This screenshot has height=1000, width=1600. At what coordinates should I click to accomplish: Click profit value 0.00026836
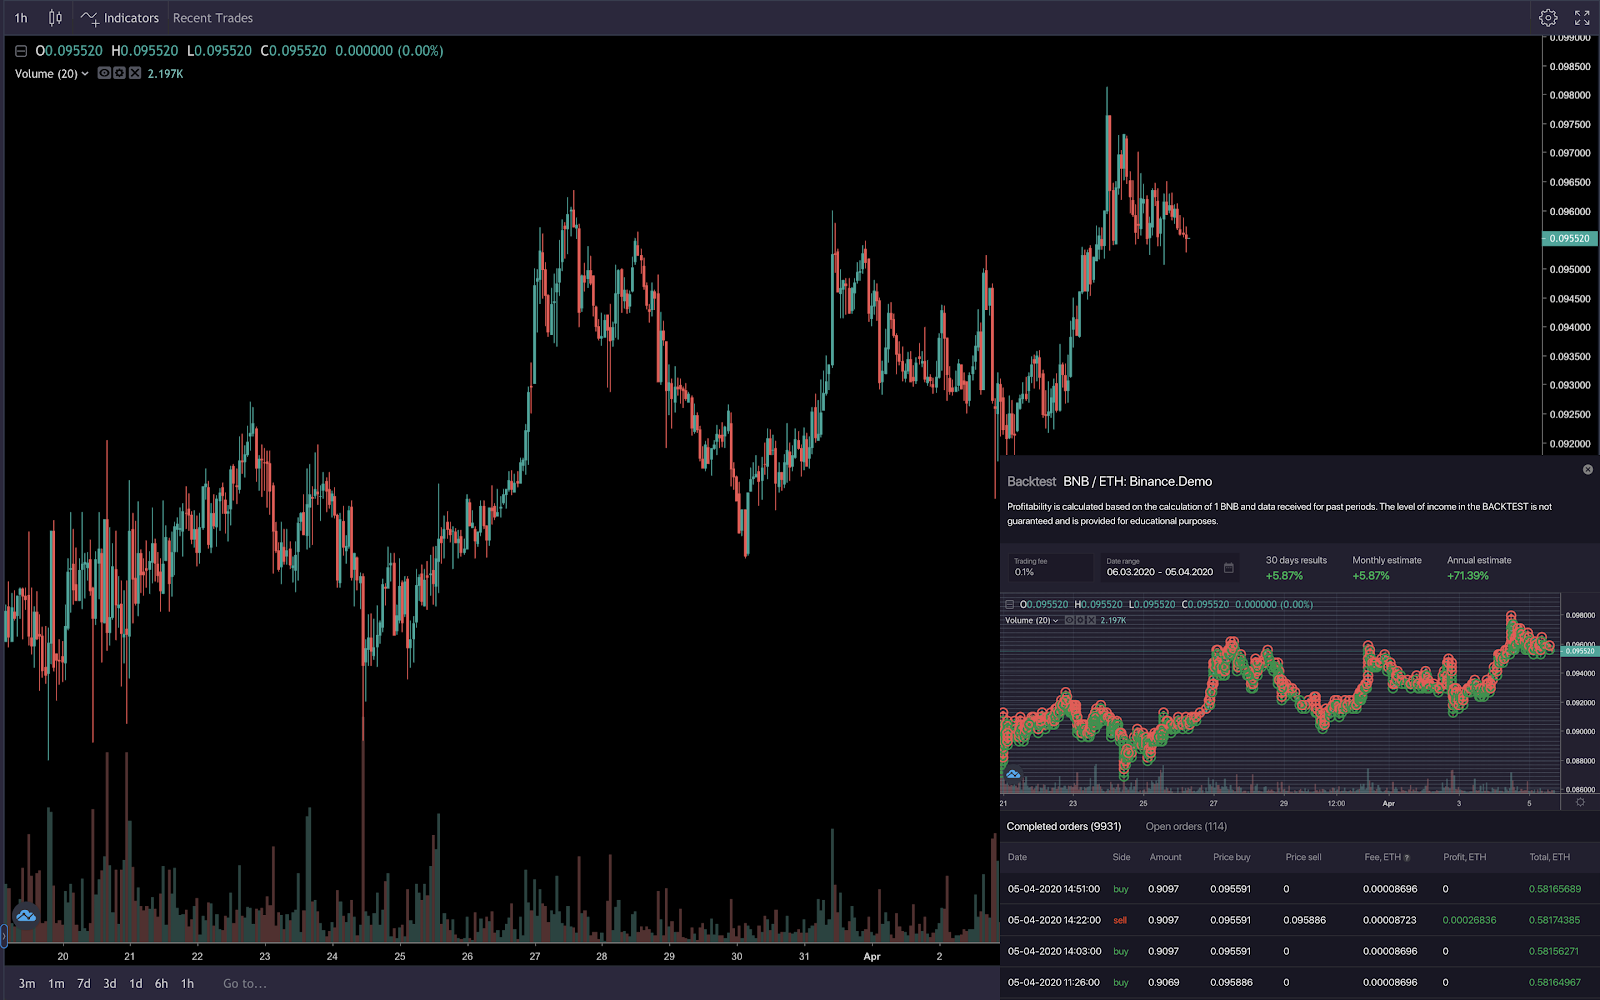[1469, 920]
